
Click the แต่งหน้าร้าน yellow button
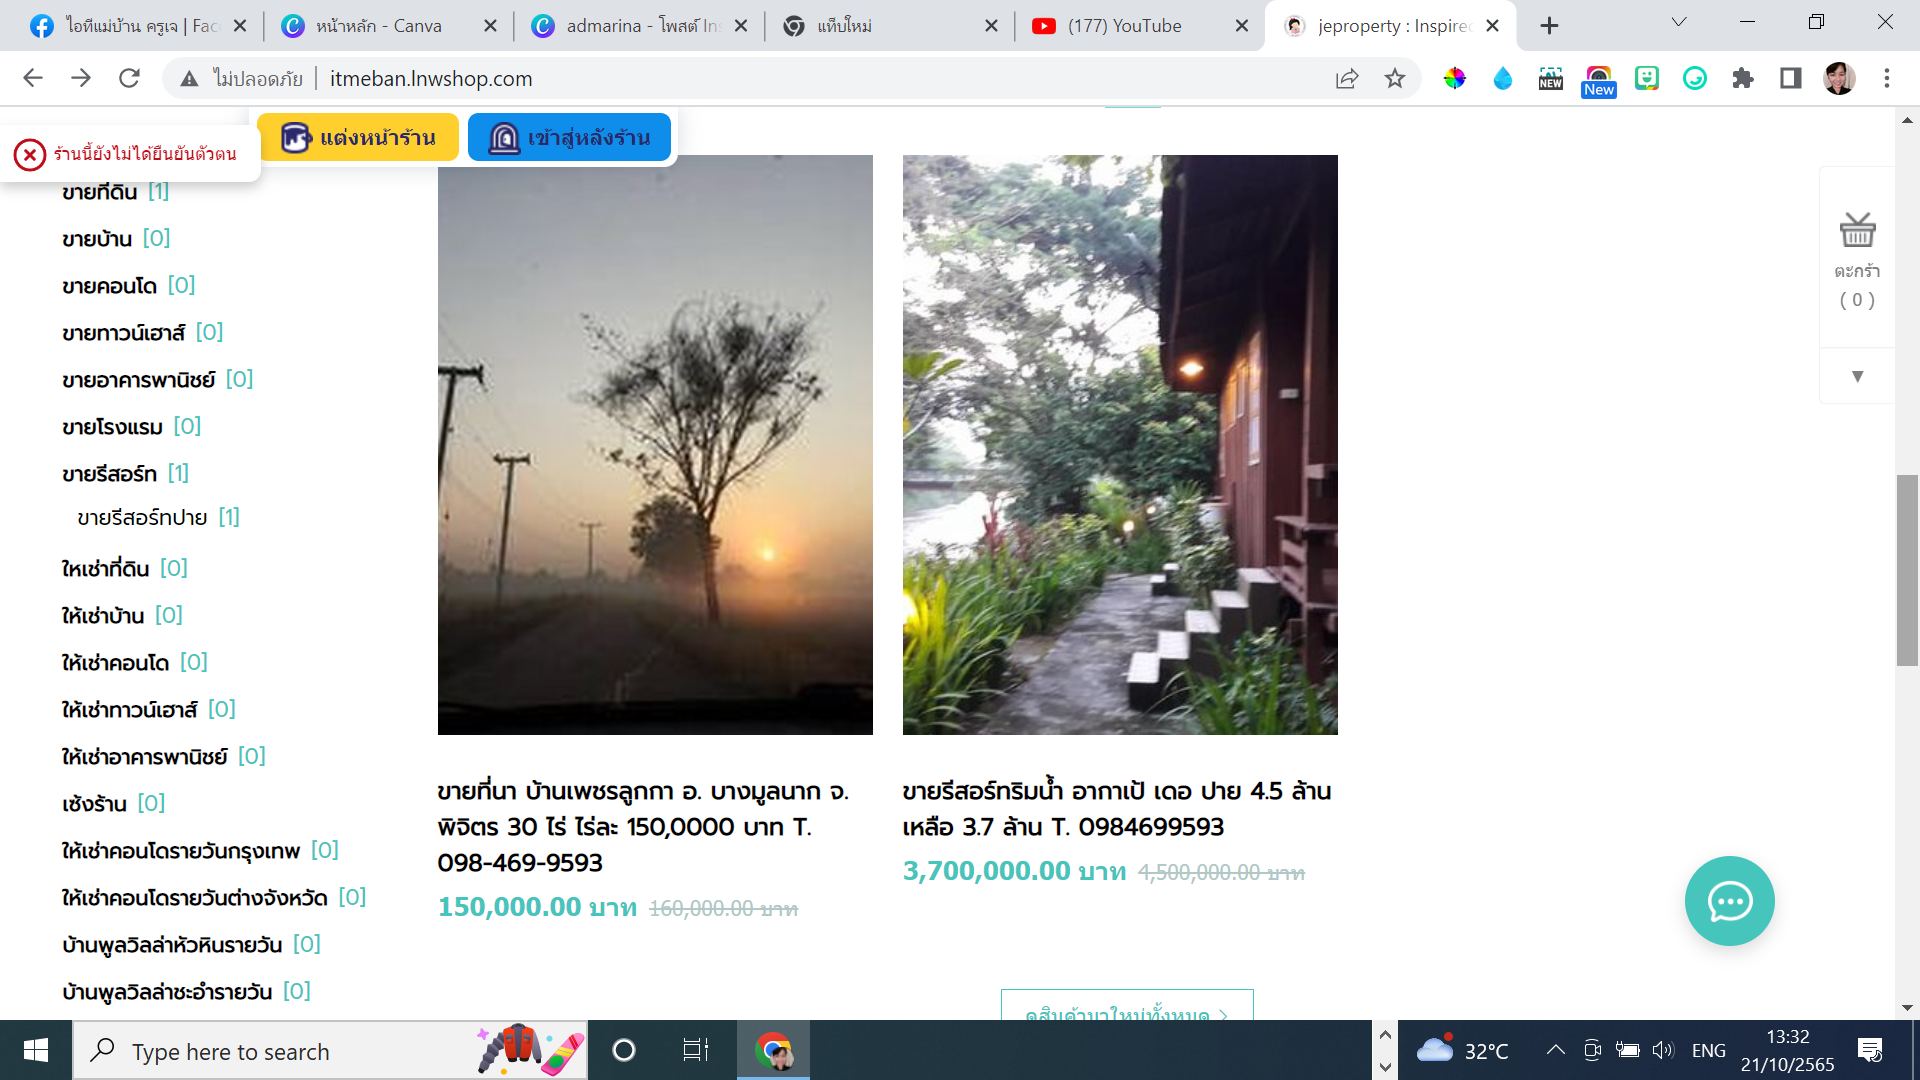(x=358, y=137)
